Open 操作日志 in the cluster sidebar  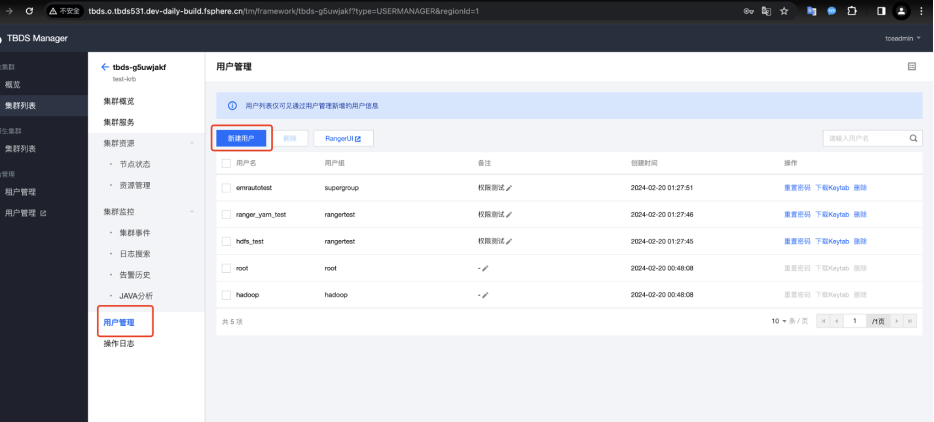click(118, 344)
